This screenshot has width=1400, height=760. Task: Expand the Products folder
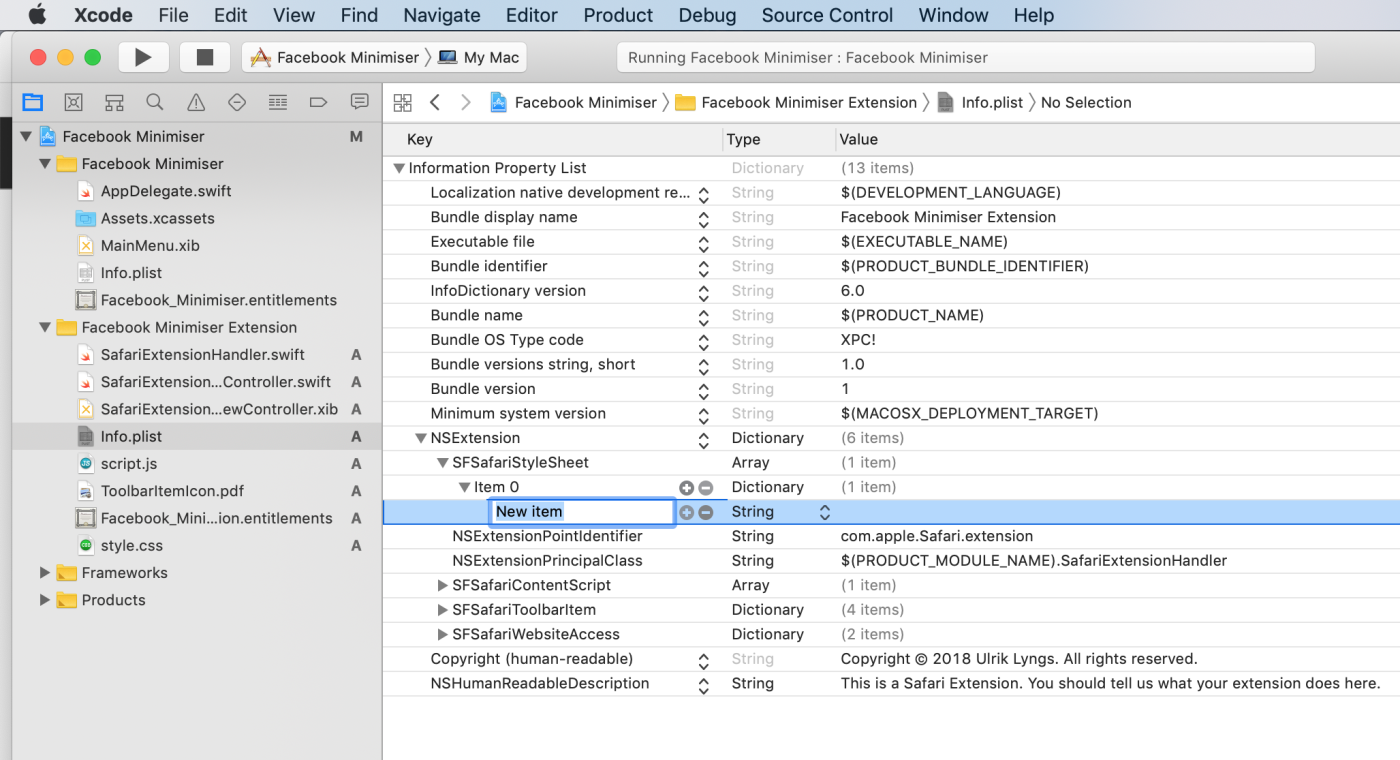[x=45, y=600]
